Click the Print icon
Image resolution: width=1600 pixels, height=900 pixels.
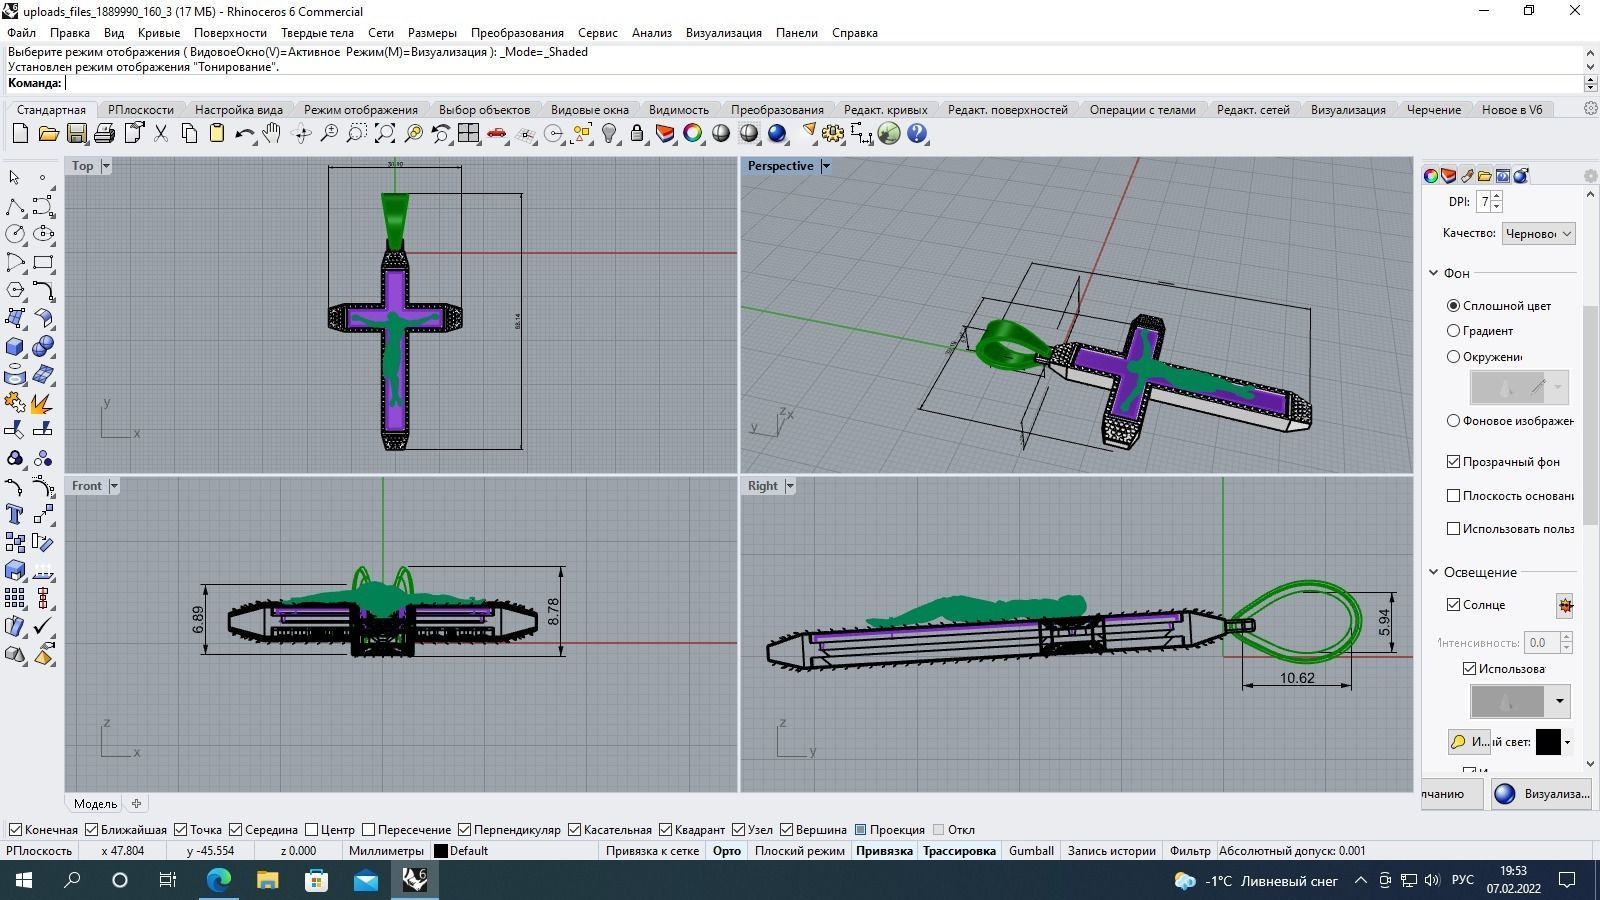pyautogui.click(x=104, y=133)
